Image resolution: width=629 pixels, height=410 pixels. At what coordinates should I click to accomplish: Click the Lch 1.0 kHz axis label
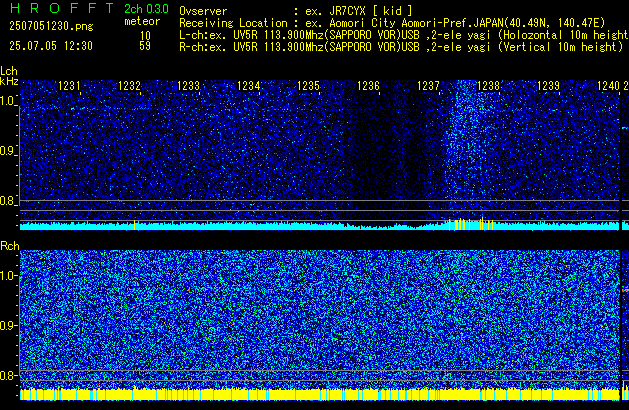[8, 101]
